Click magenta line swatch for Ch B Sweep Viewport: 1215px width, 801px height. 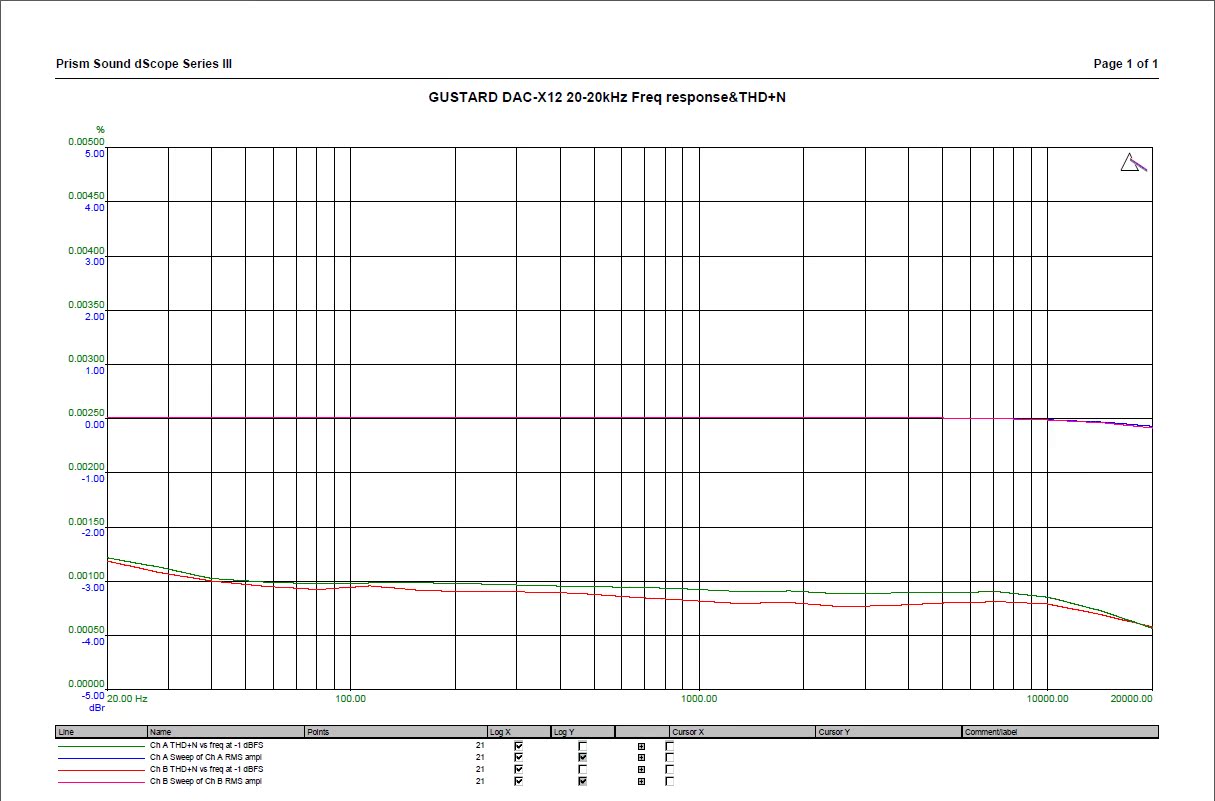(101, 781)
